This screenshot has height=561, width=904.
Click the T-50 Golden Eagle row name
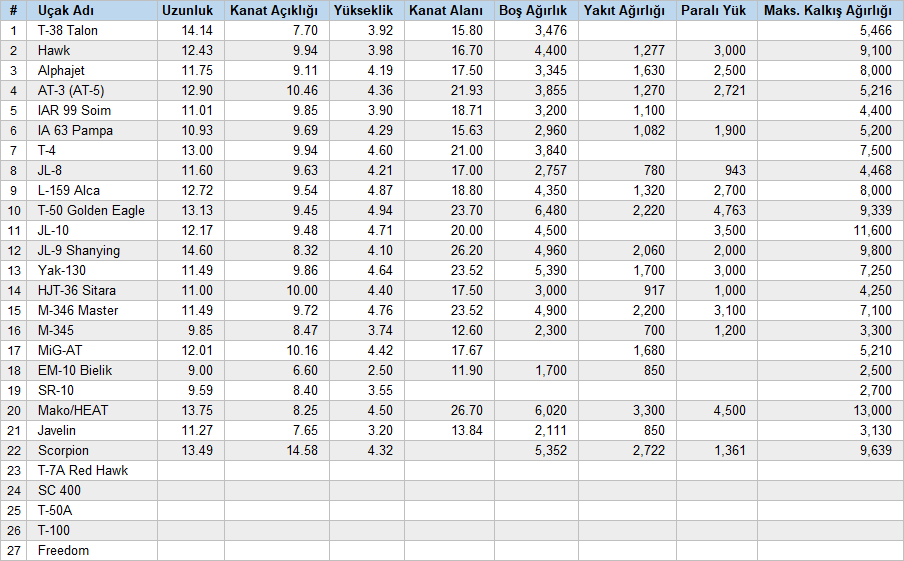click(x=92, y=210)
